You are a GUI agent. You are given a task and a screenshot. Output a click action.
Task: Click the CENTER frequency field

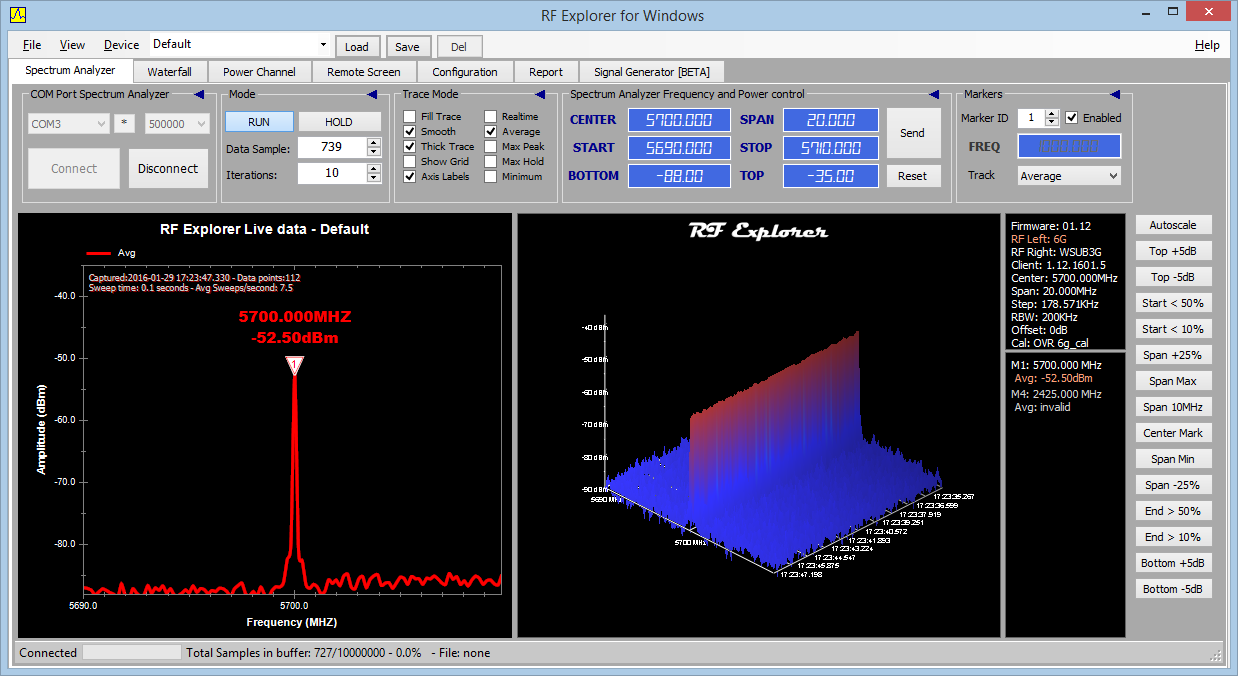[x=679, y=120]
